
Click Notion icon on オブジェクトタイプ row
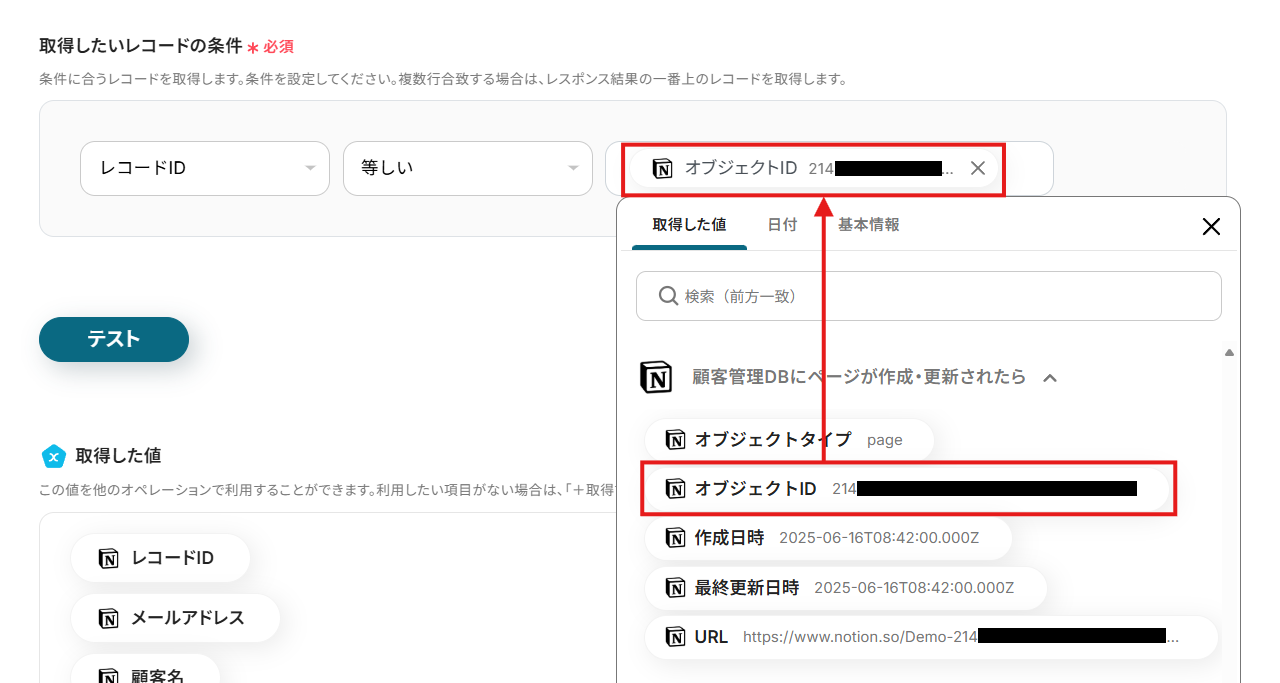point(676,440)
